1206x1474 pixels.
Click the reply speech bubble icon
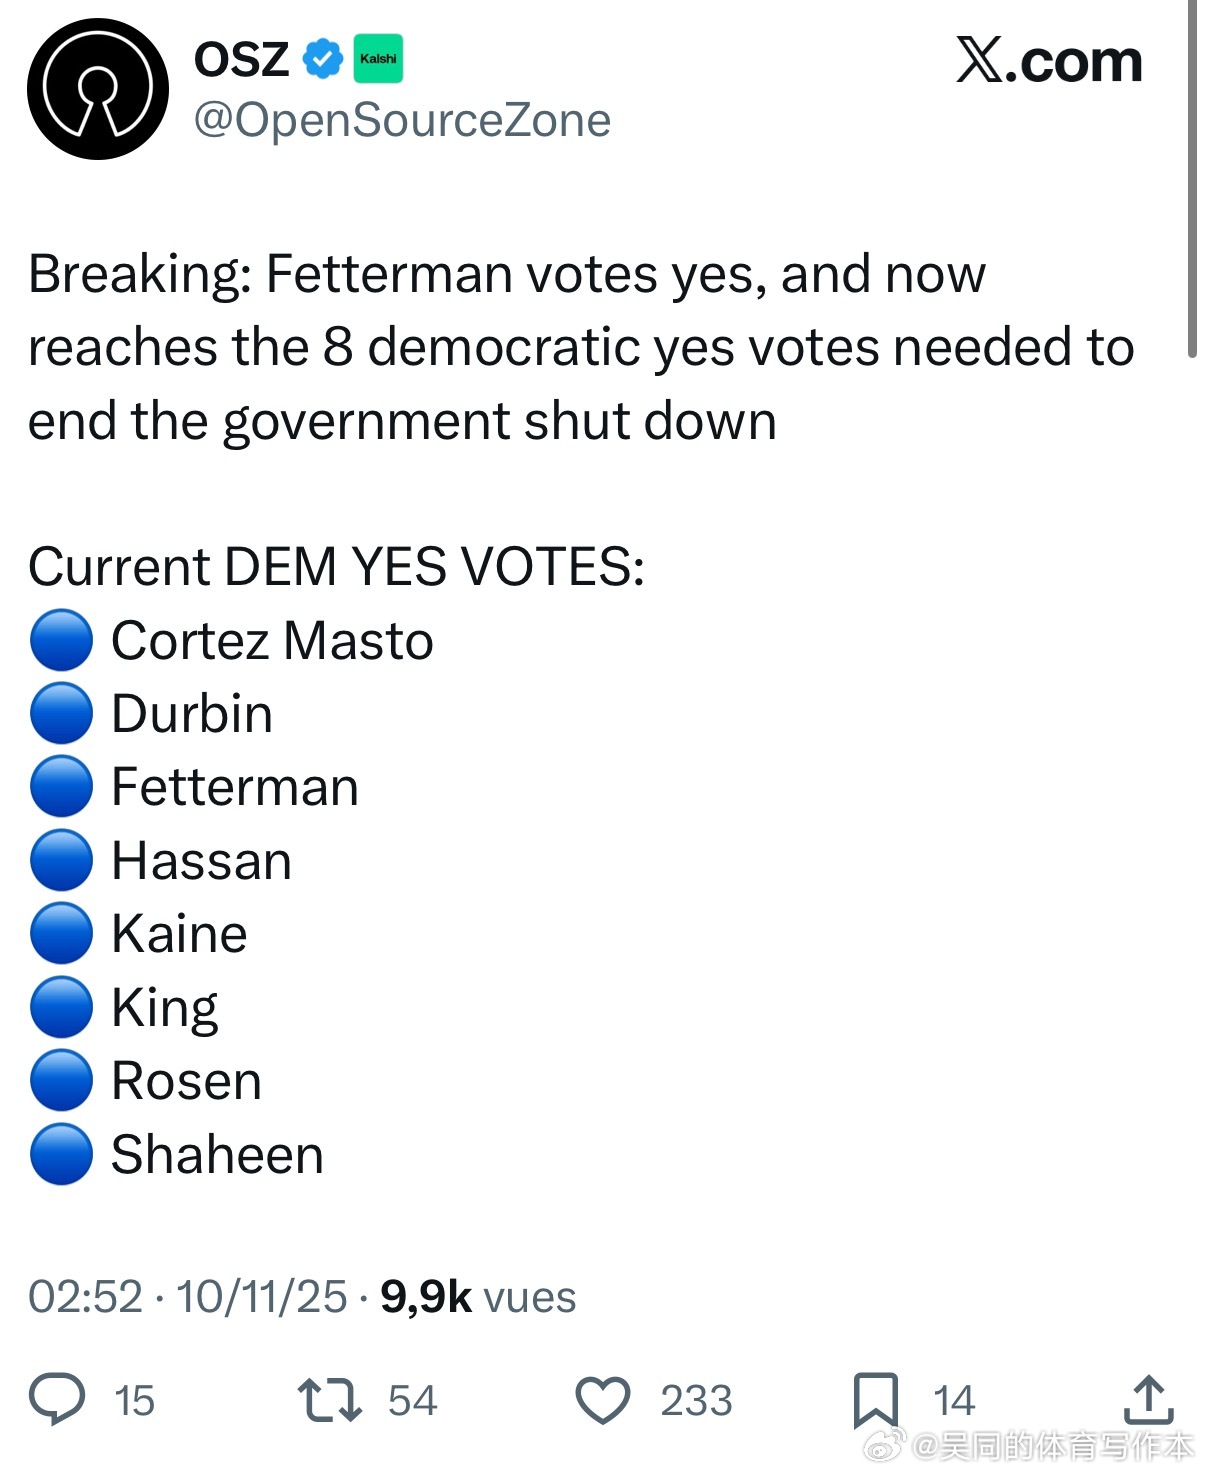point(57,1399)
